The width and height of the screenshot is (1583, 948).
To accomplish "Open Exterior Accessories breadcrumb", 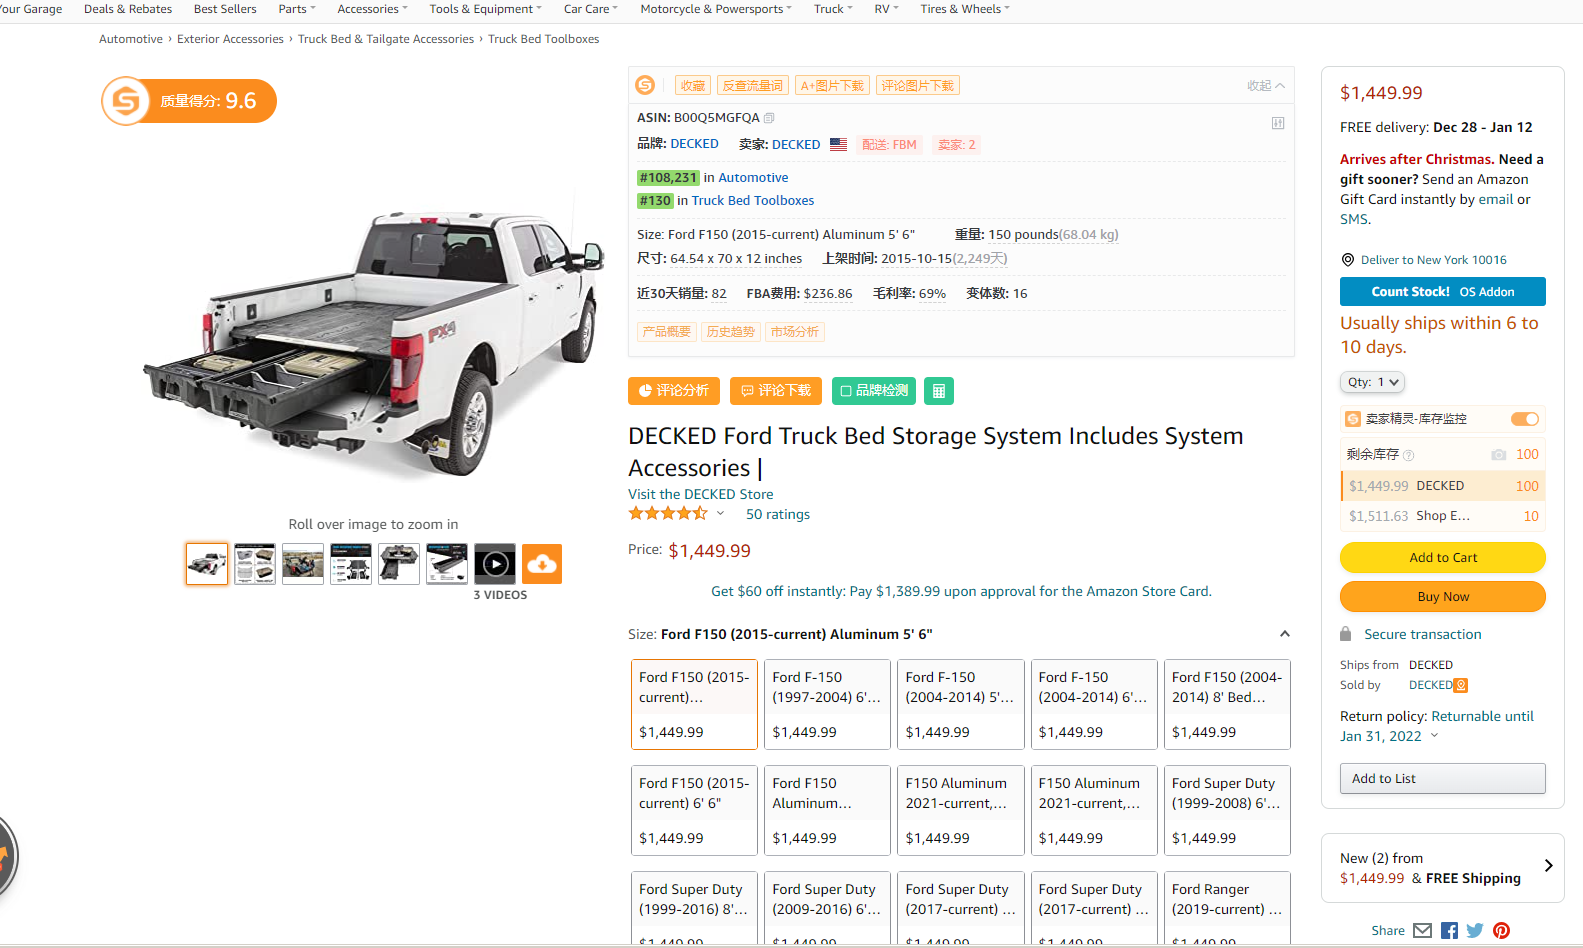I will click(230, 39).
